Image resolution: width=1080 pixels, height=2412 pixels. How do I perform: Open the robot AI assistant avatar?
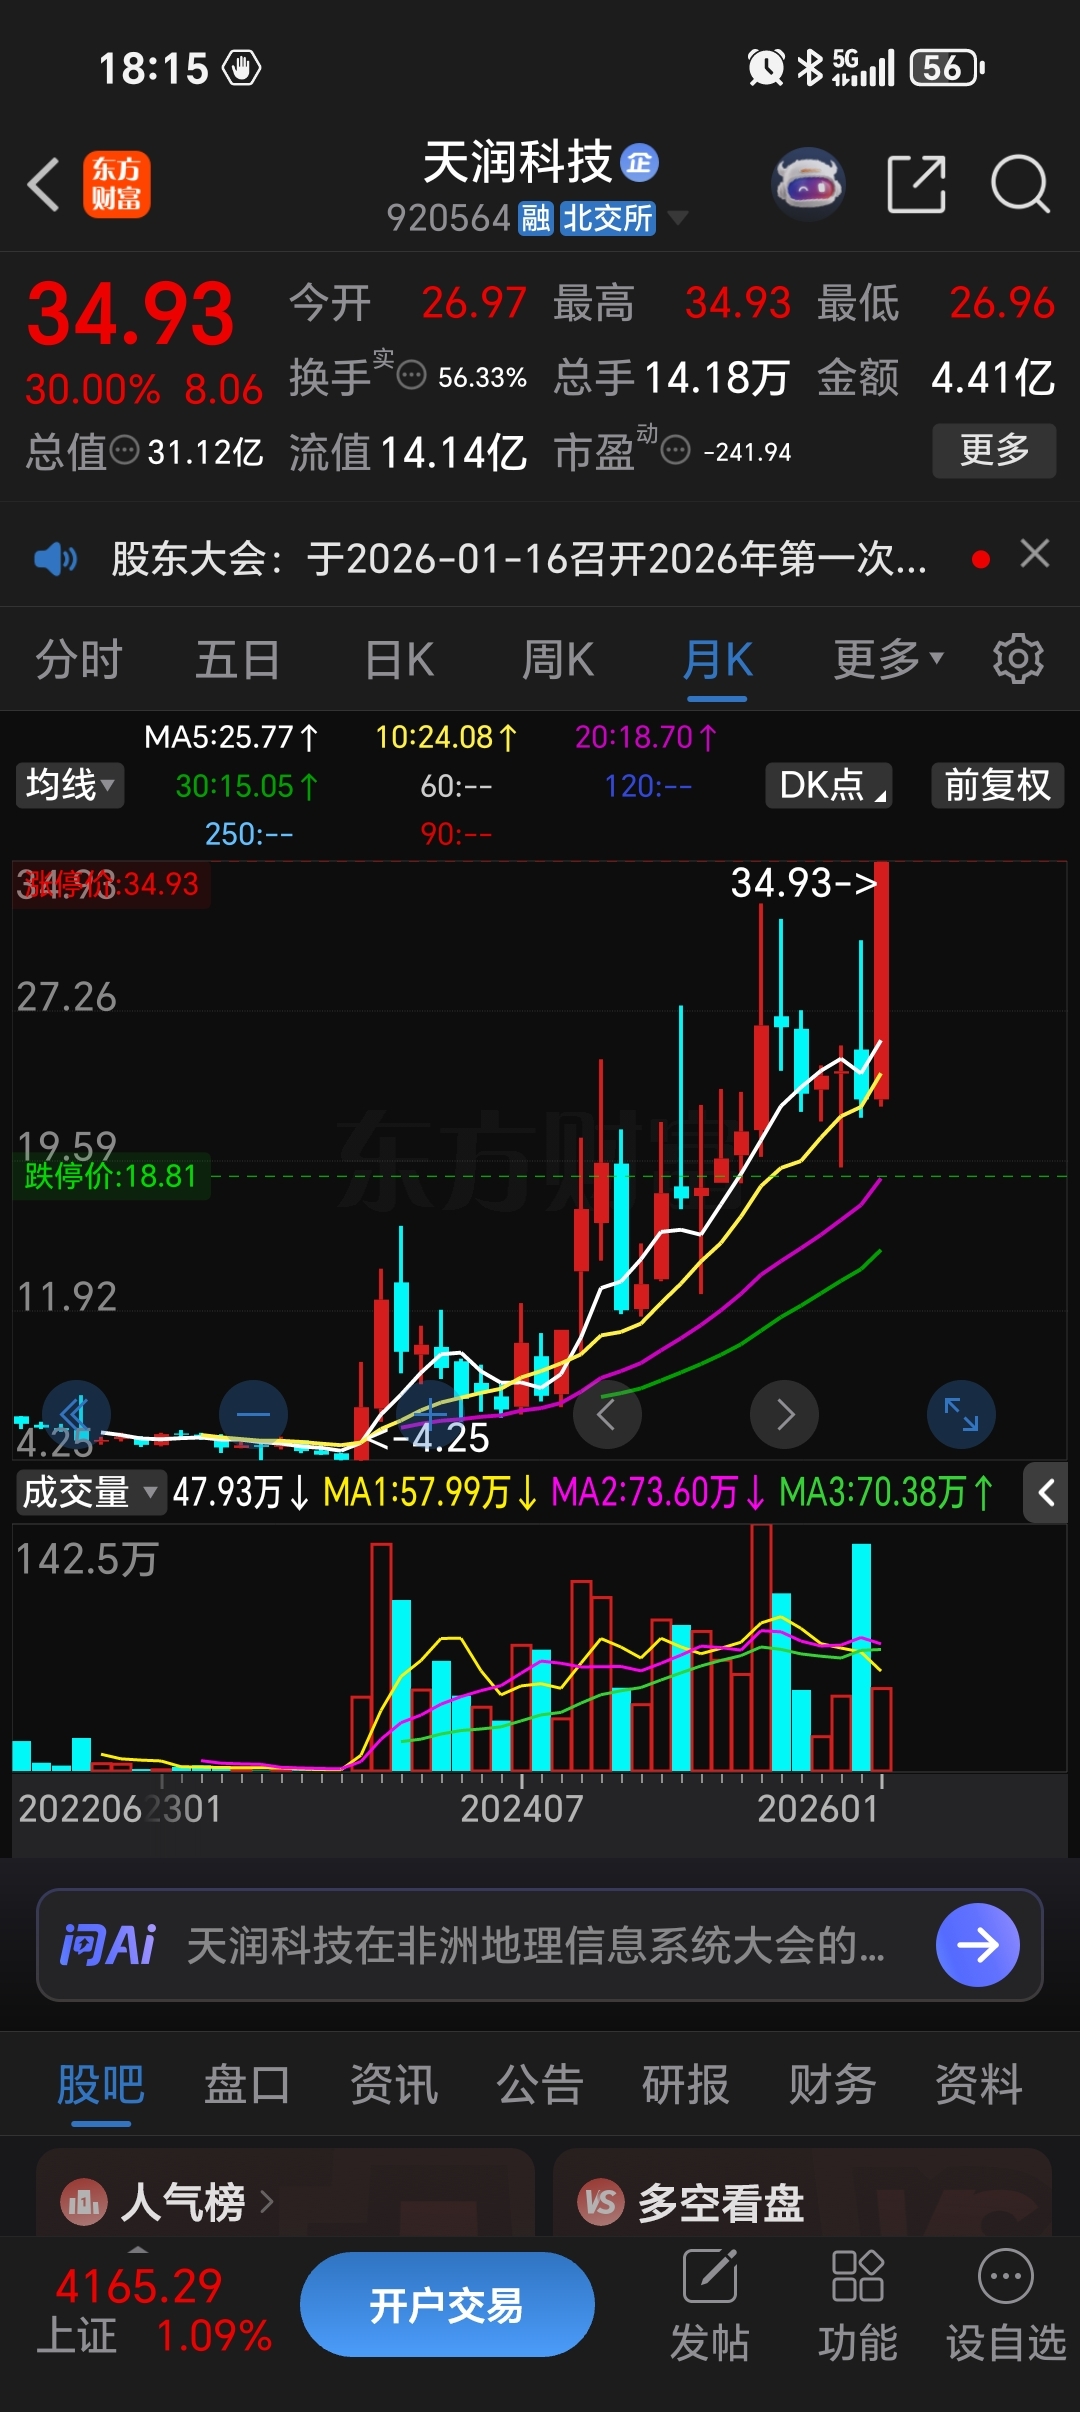point(808,185)
